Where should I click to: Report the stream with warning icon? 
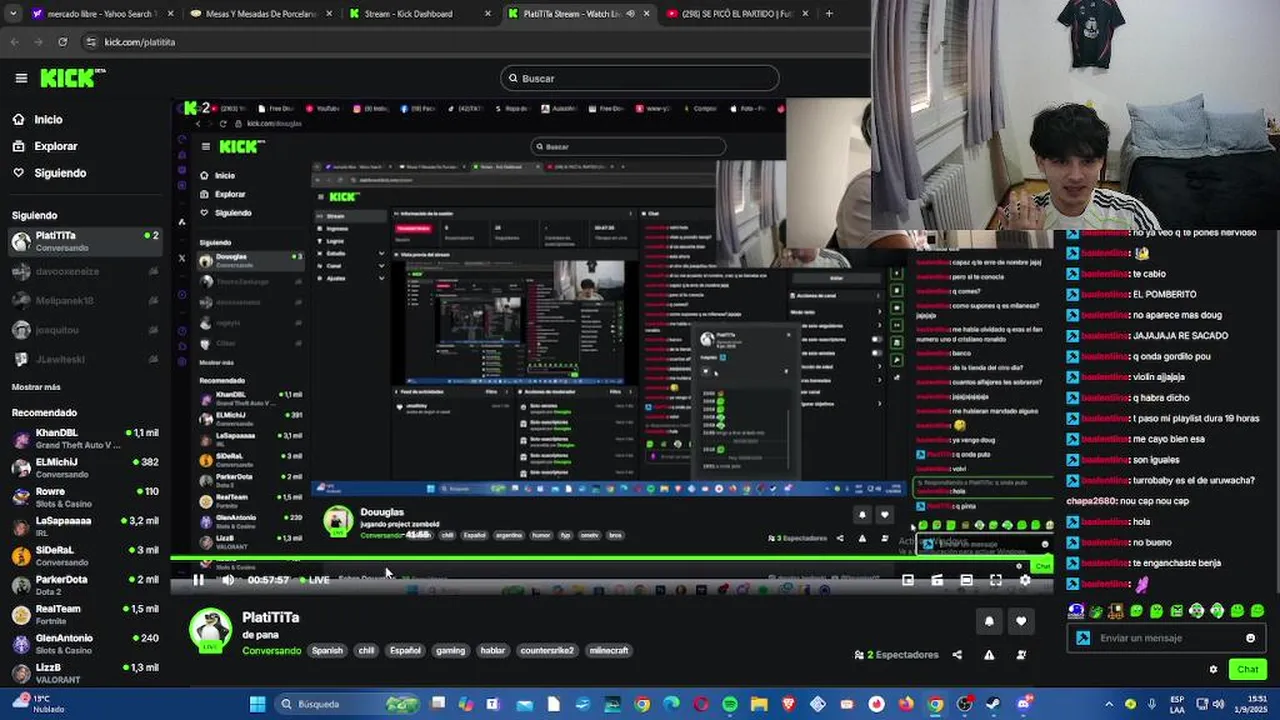coord(989,655)
